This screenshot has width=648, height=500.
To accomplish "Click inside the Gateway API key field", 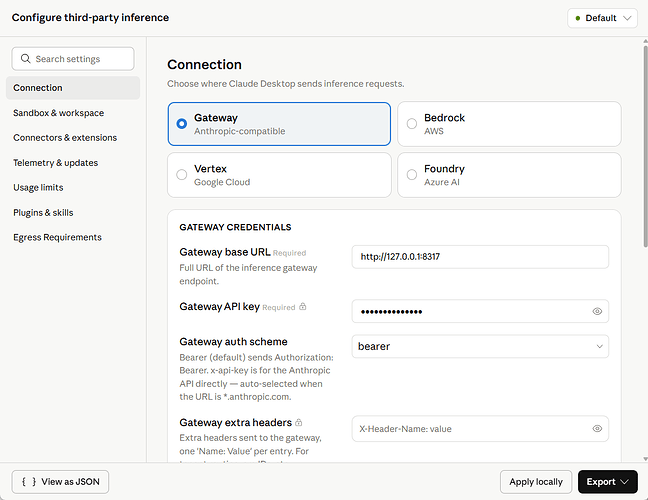I will [x=480, y=311].
